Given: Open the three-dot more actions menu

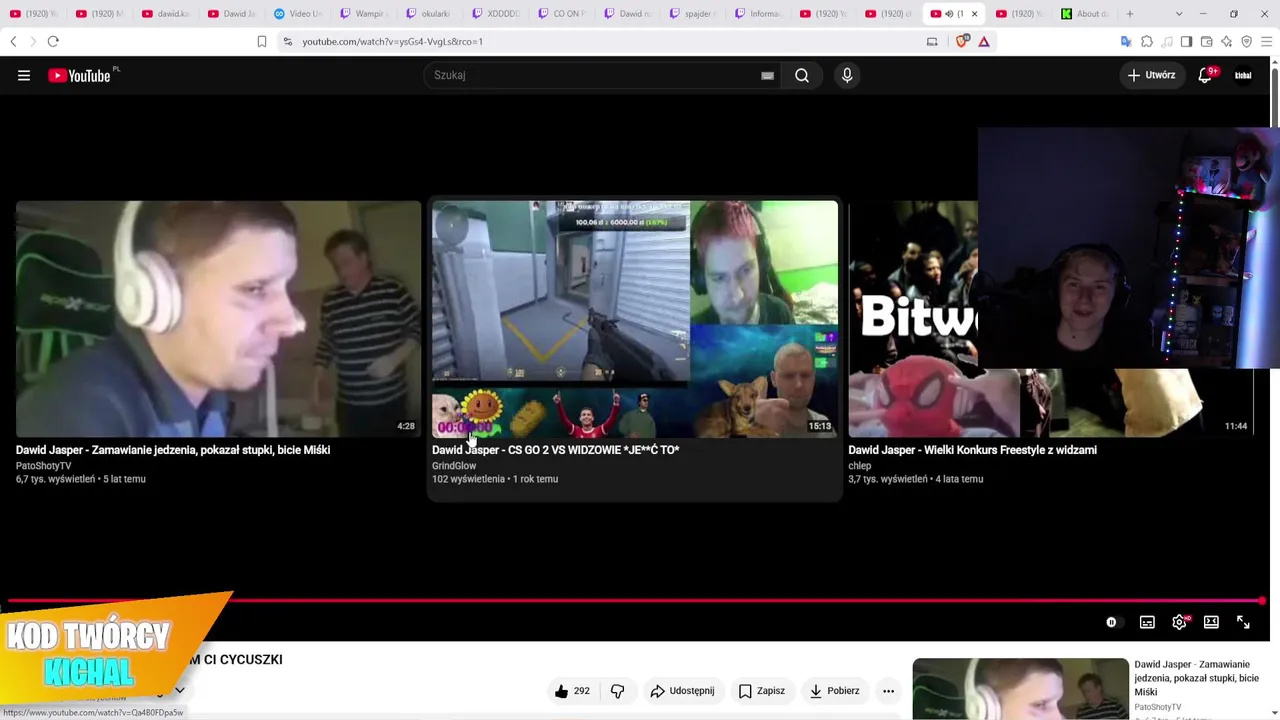Looking at the screenshot, I should pos(888,691).
